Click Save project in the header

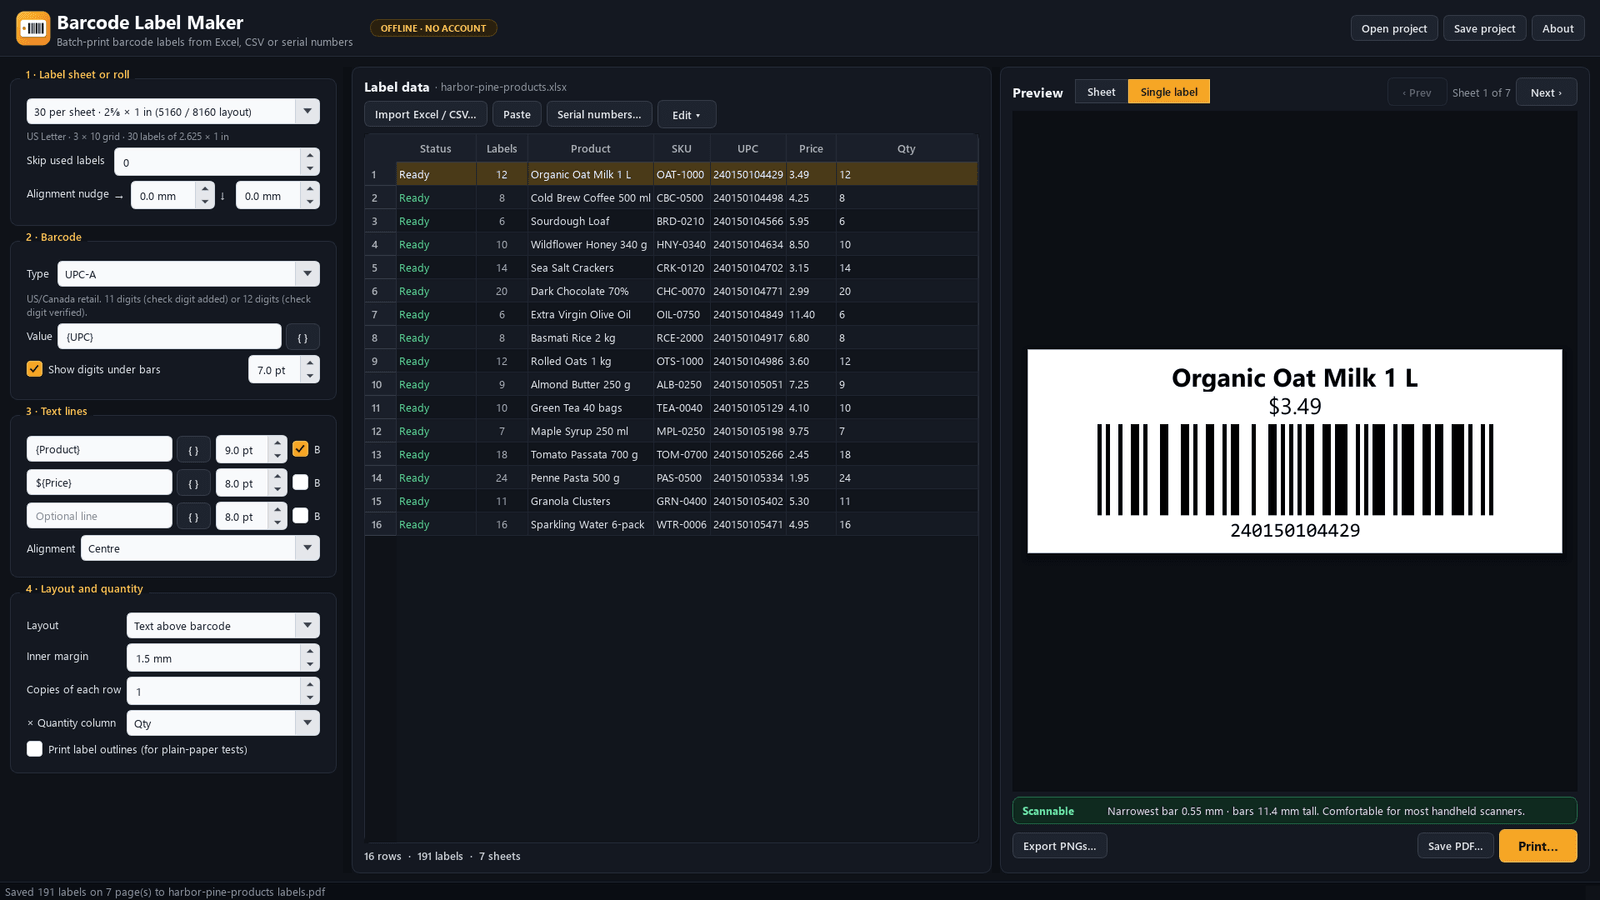tap(1485, 28)
